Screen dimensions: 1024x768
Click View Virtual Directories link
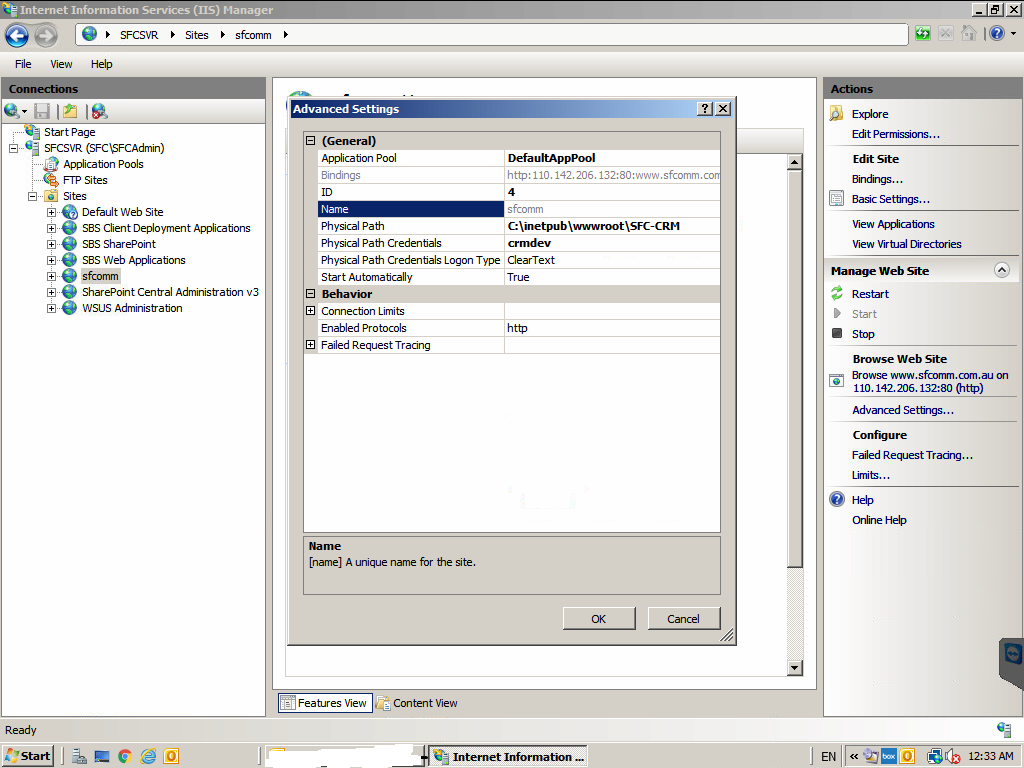click(x=906, y=244)
